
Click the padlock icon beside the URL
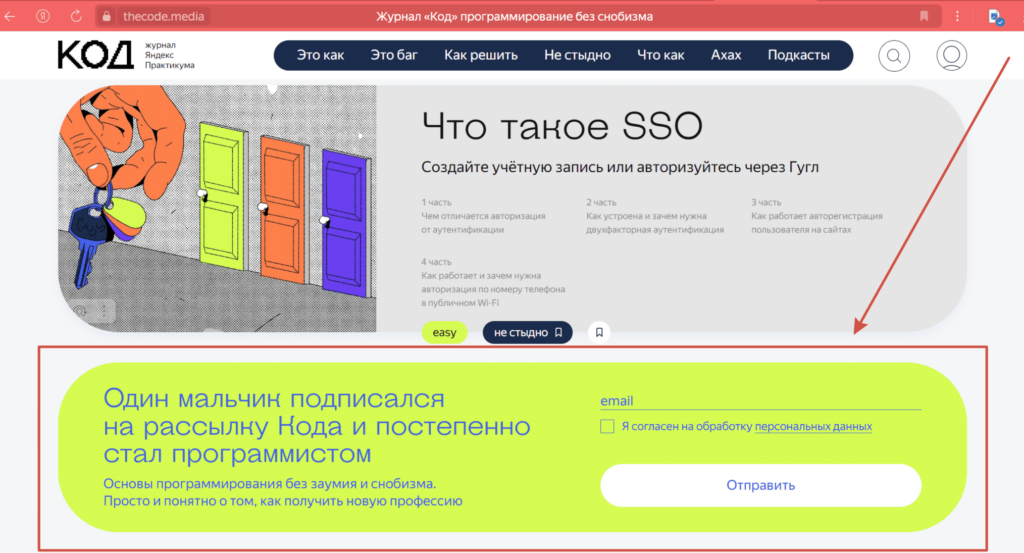(x=108, y=16)
